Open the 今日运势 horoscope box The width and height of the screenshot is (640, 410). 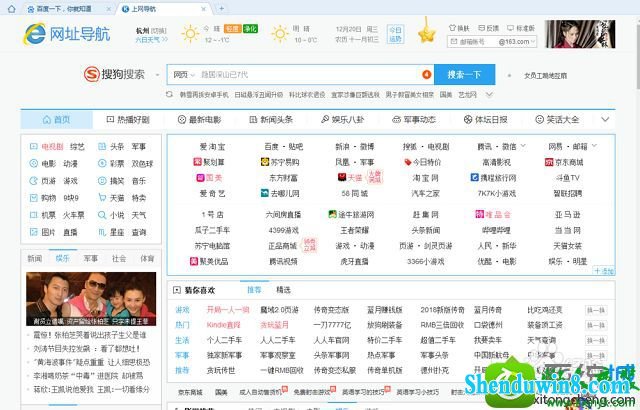point(395,34)
